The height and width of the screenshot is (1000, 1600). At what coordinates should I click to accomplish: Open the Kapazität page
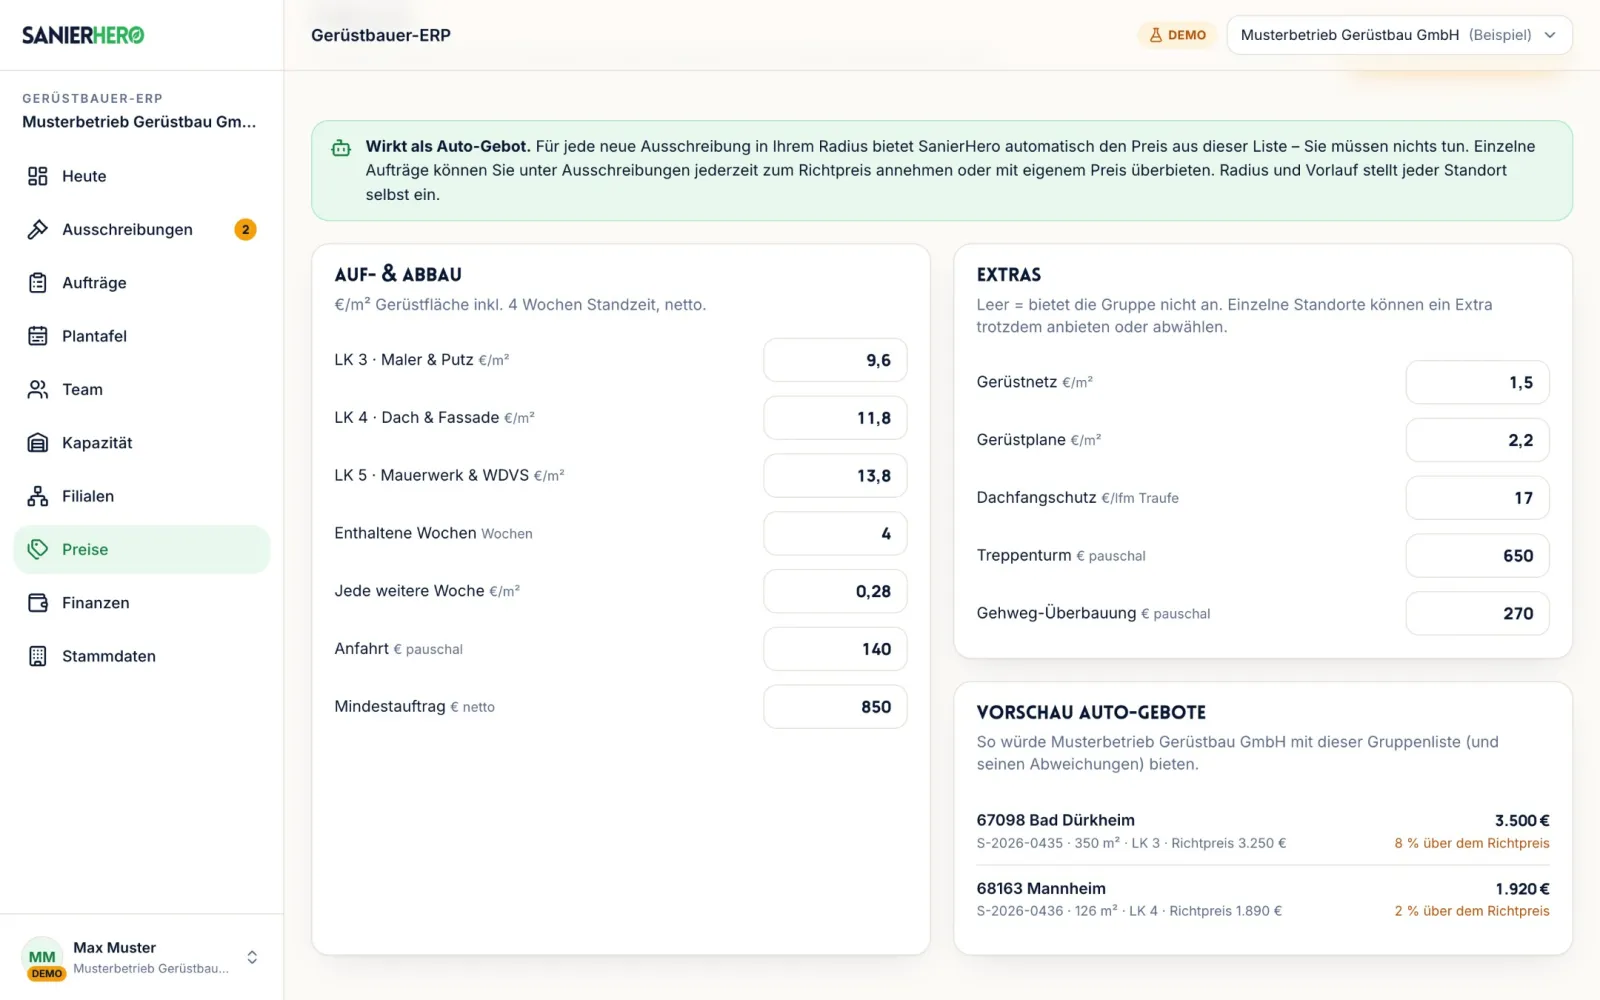pyautogui.click(x=142, y=443)
